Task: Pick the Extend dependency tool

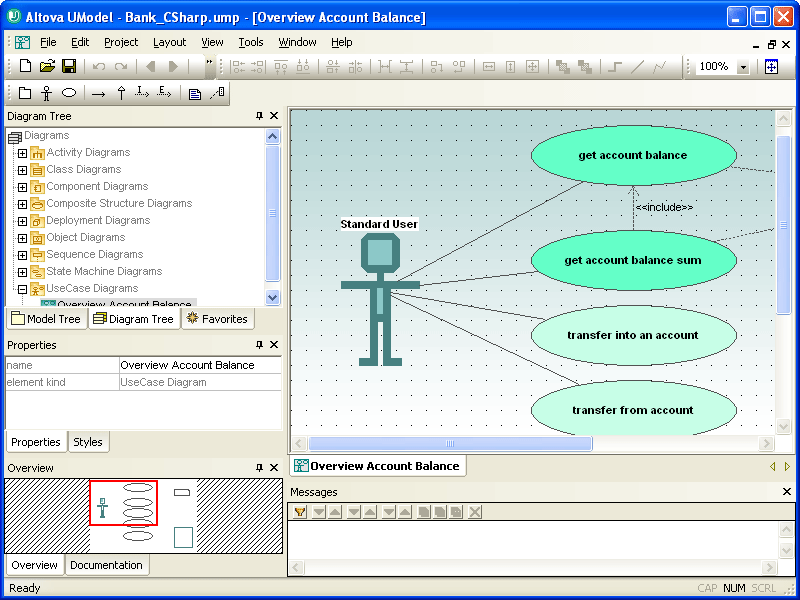Action: click(164, 93)
